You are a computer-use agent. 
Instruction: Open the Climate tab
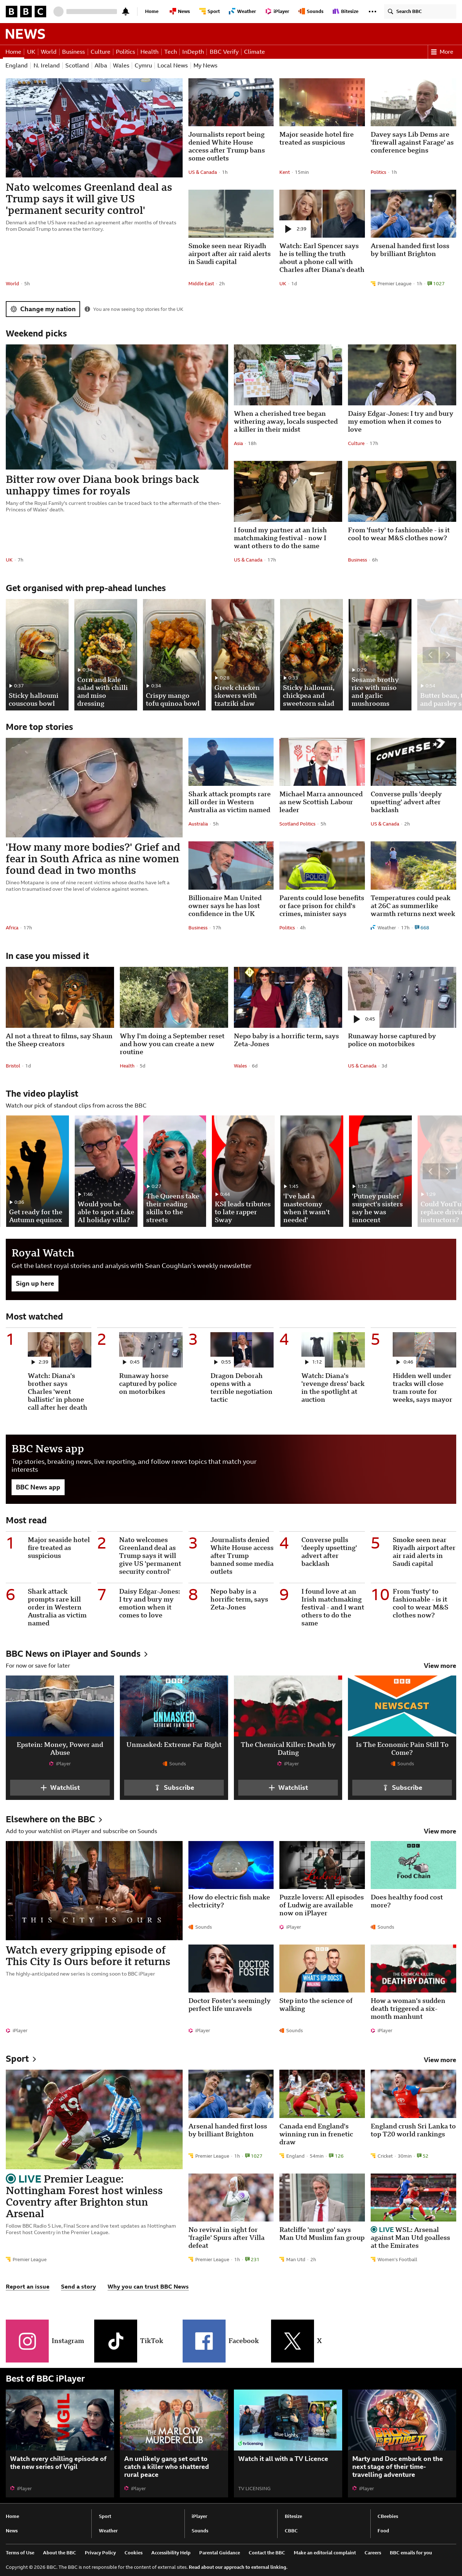click(254, 52)
